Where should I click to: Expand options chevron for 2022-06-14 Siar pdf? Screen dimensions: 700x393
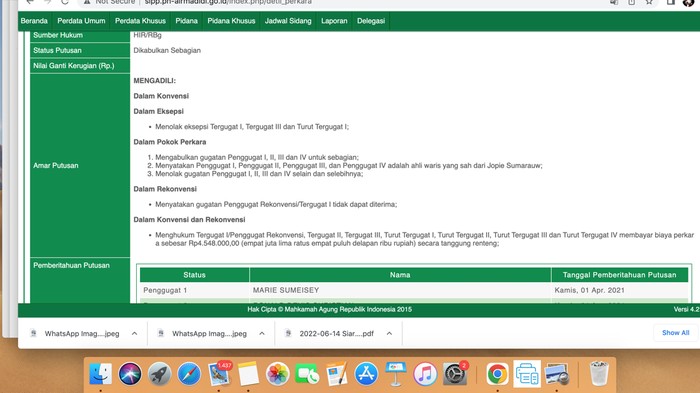coord(389,333)
